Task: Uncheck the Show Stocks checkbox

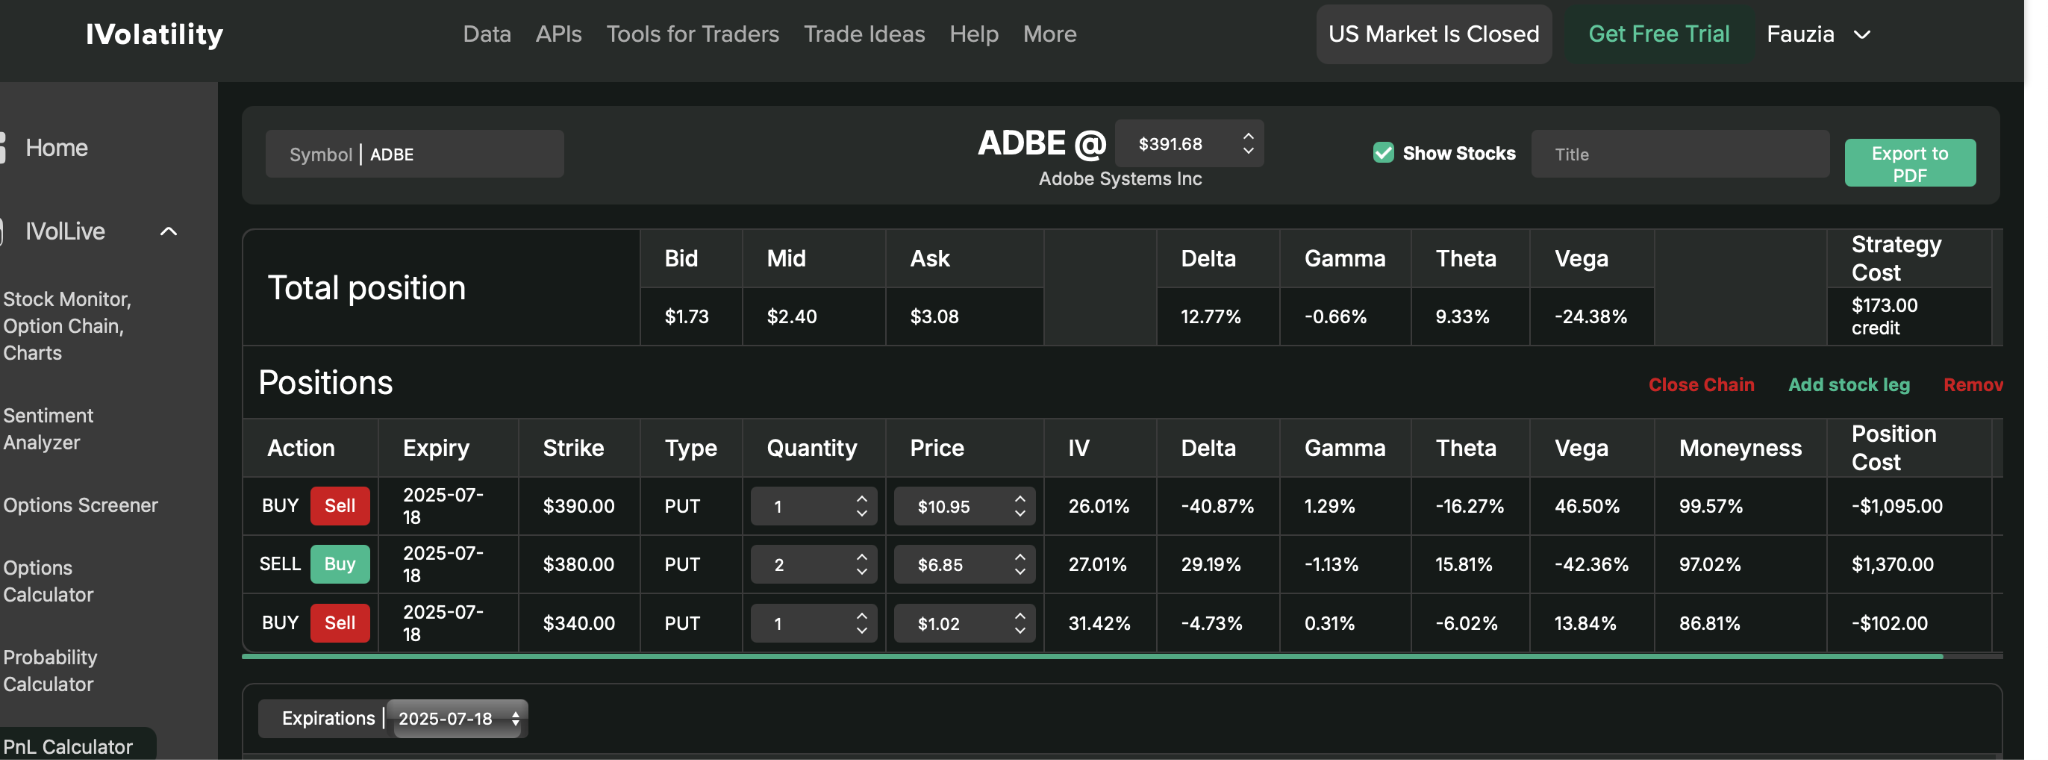Action: click(x=1383, y=153)
